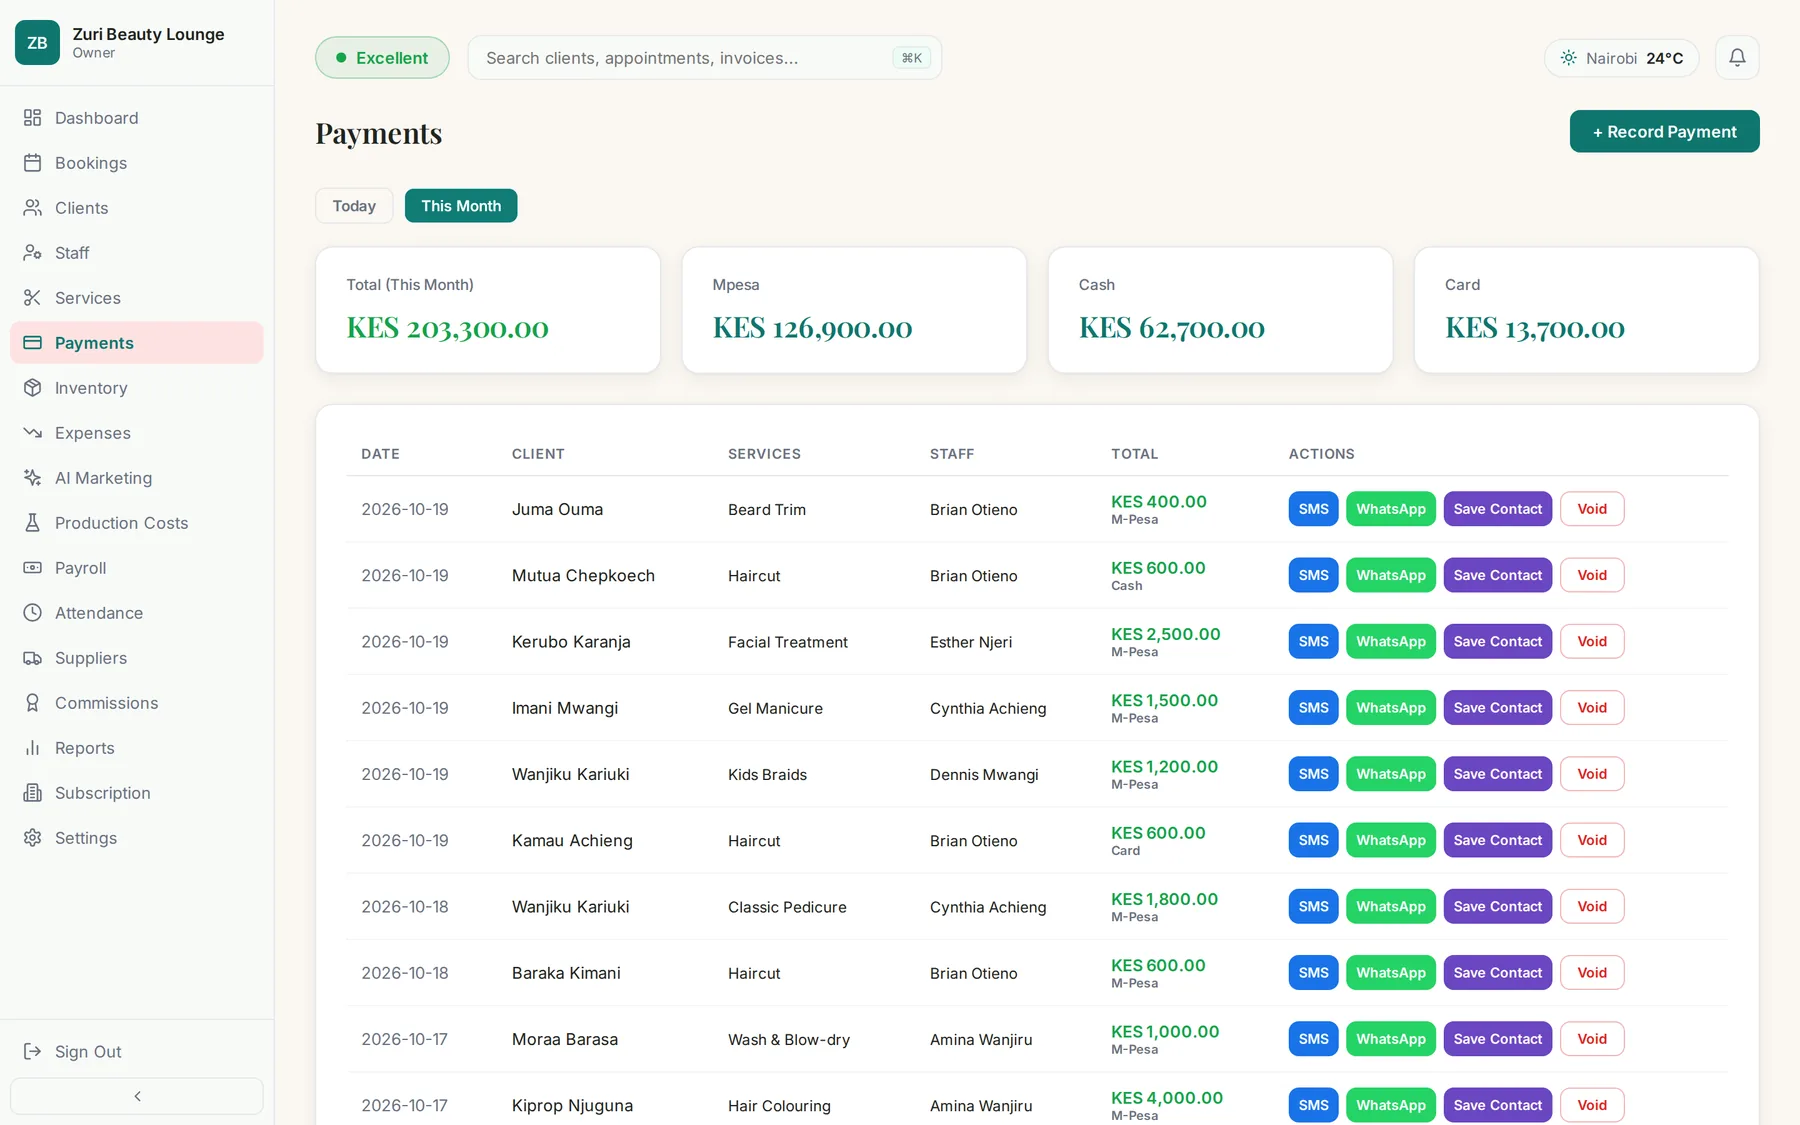Click the Payroll banknote icon
This screenshot has height=1125, width=1800.
point(33,568)
